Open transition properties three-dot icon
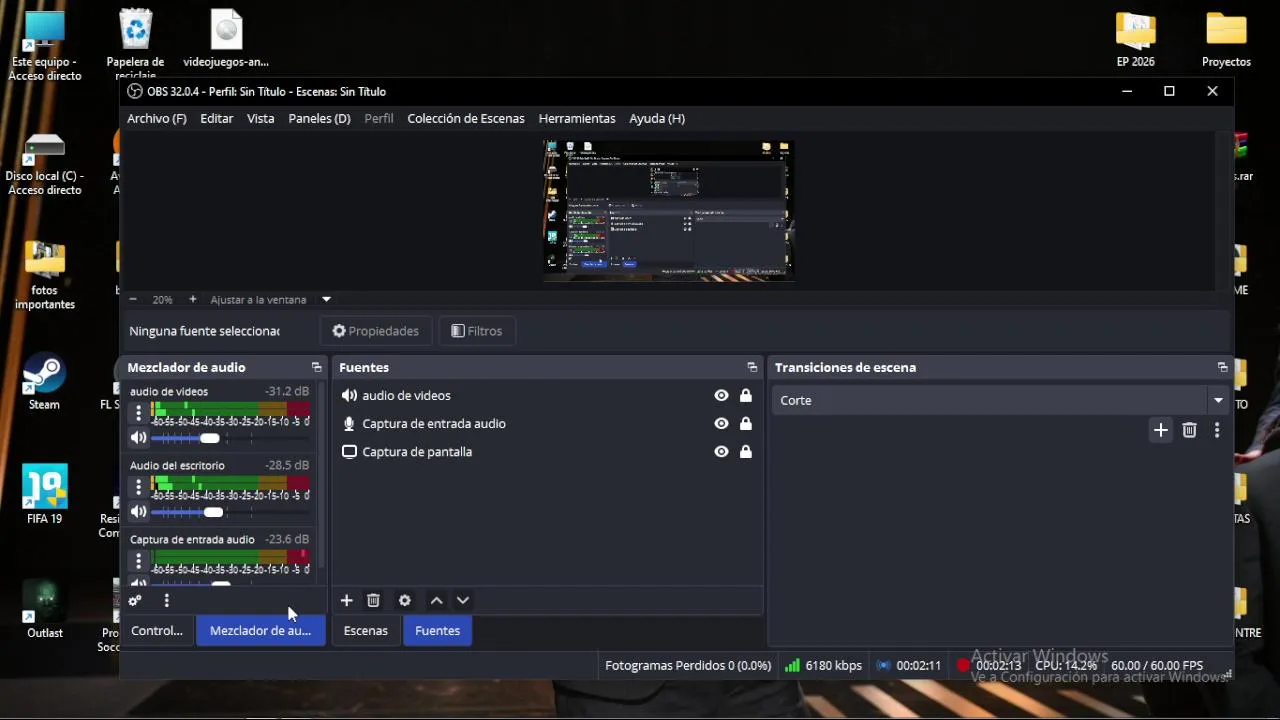The image size is (1280, 720). point(1216,430)
